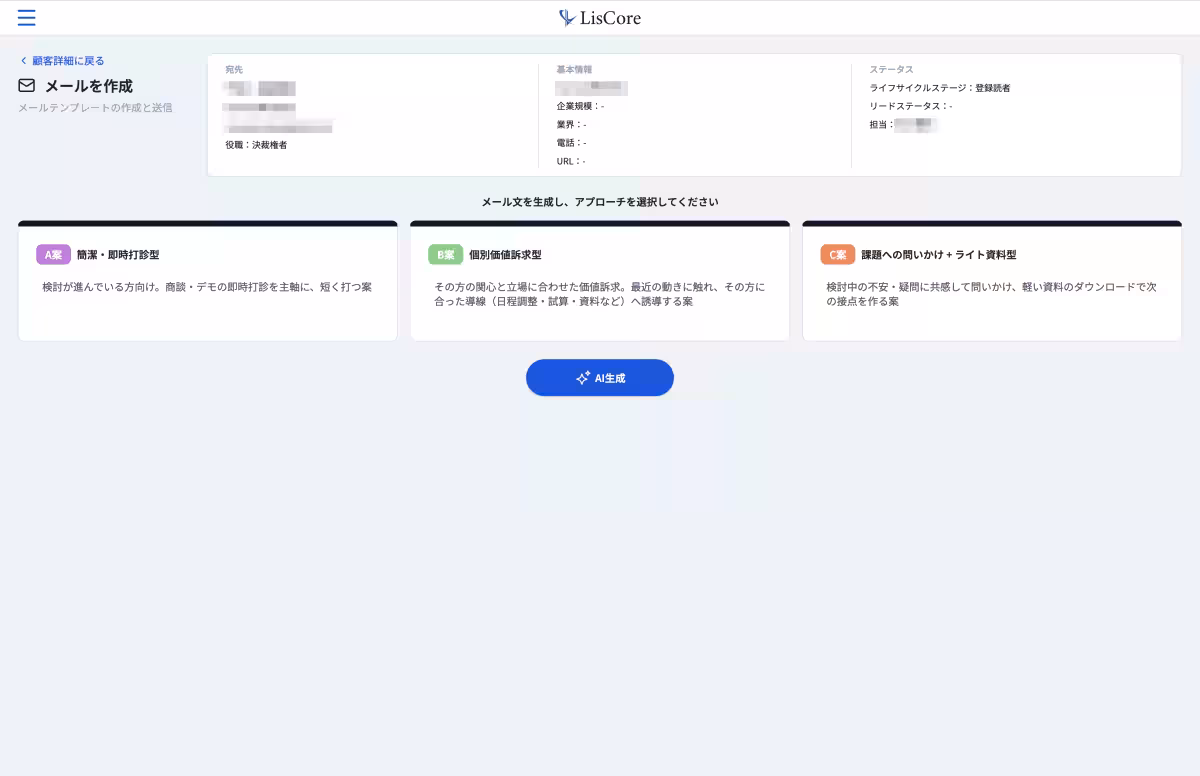Click the メールを作成 heading

pyautogui.click(x=88, y=86)
